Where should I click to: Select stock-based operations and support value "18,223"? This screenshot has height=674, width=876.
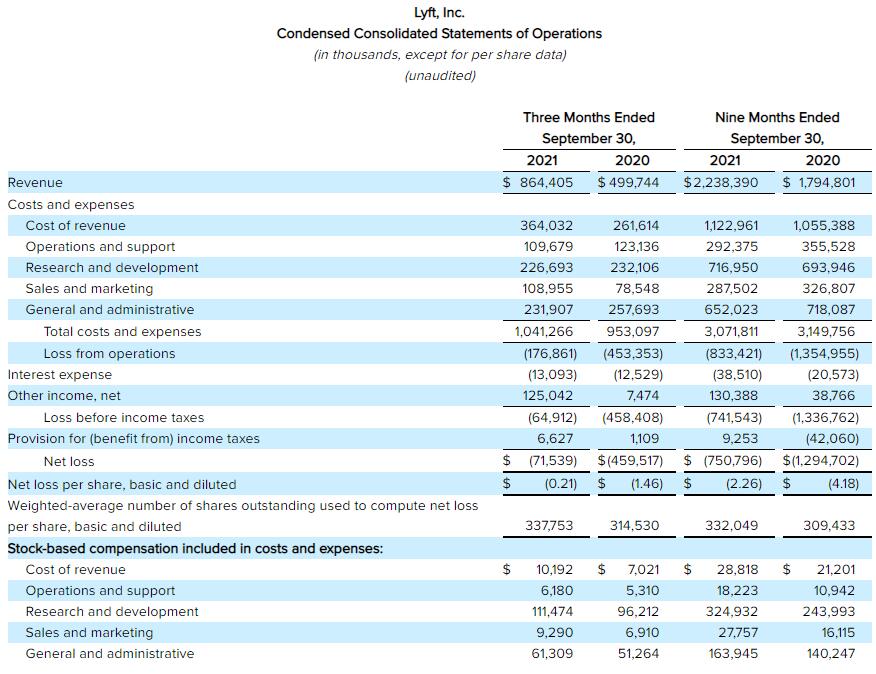(x=737, y=591)
